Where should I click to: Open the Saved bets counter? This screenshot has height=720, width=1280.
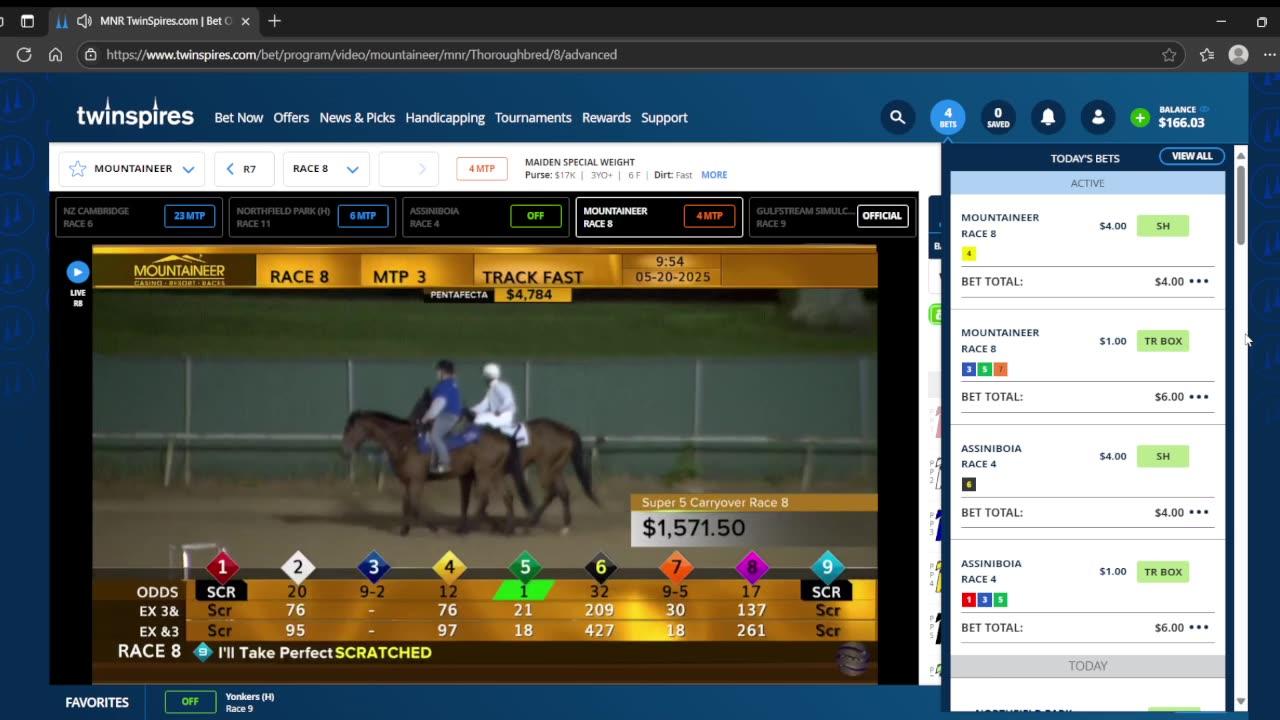click(997, 117)
